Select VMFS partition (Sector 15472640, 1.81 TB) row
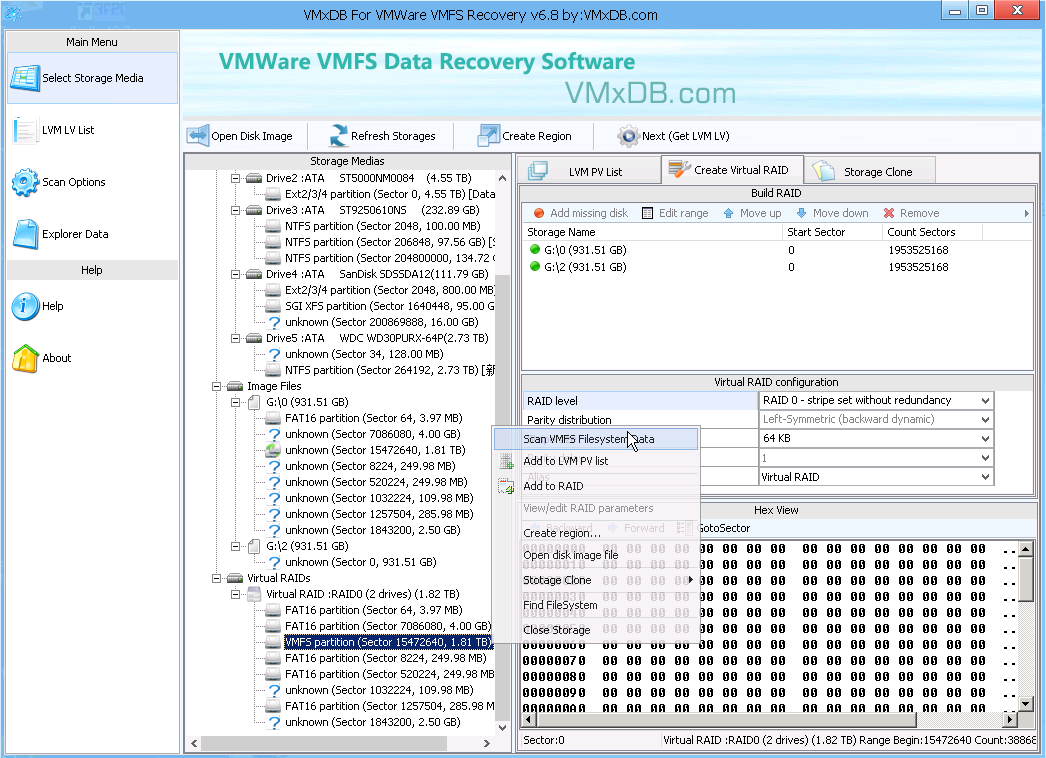 click(388, 643)
